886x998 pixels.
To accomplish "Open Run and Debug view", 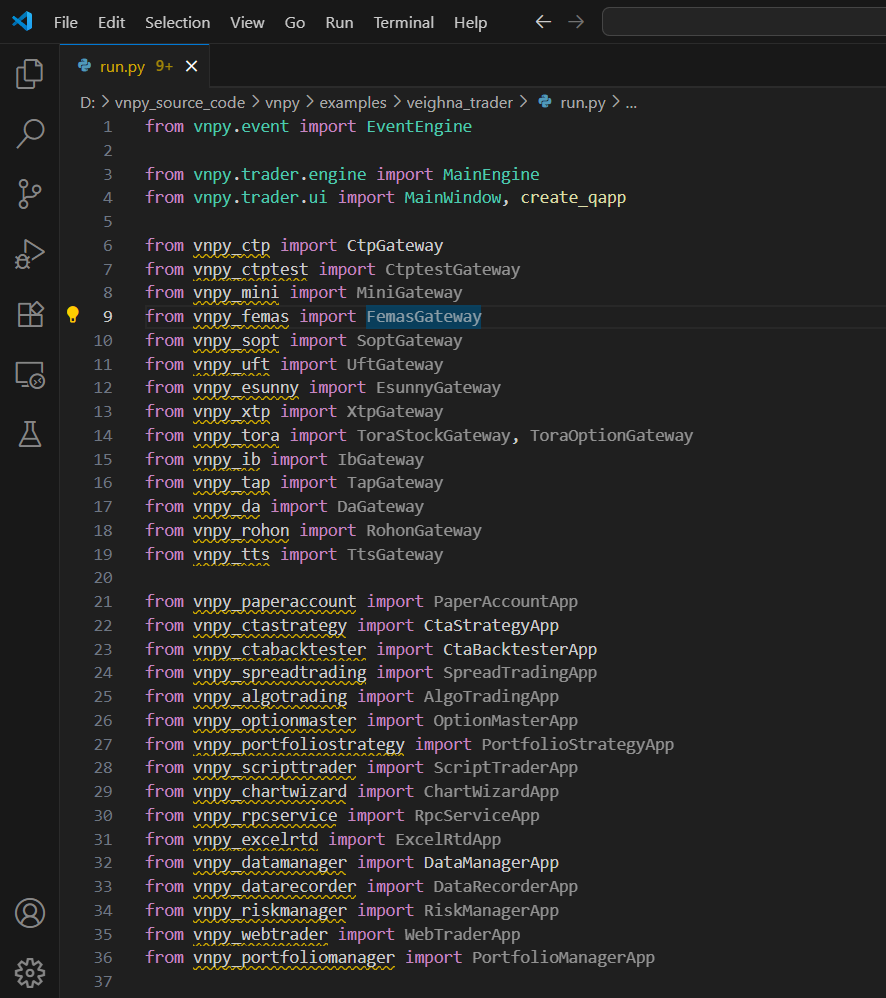I will pos(29,254).
